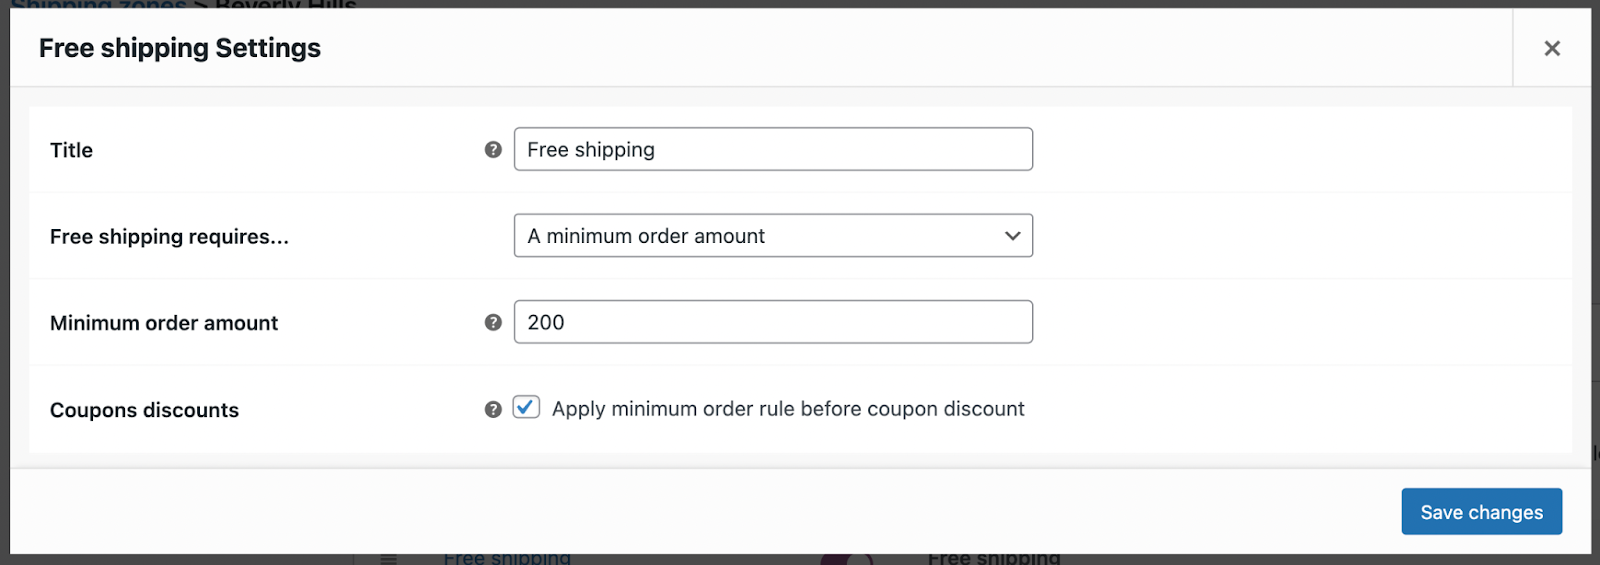Click the Minimum order amount field with 200

pyautogui.click(x=772, y=323)
